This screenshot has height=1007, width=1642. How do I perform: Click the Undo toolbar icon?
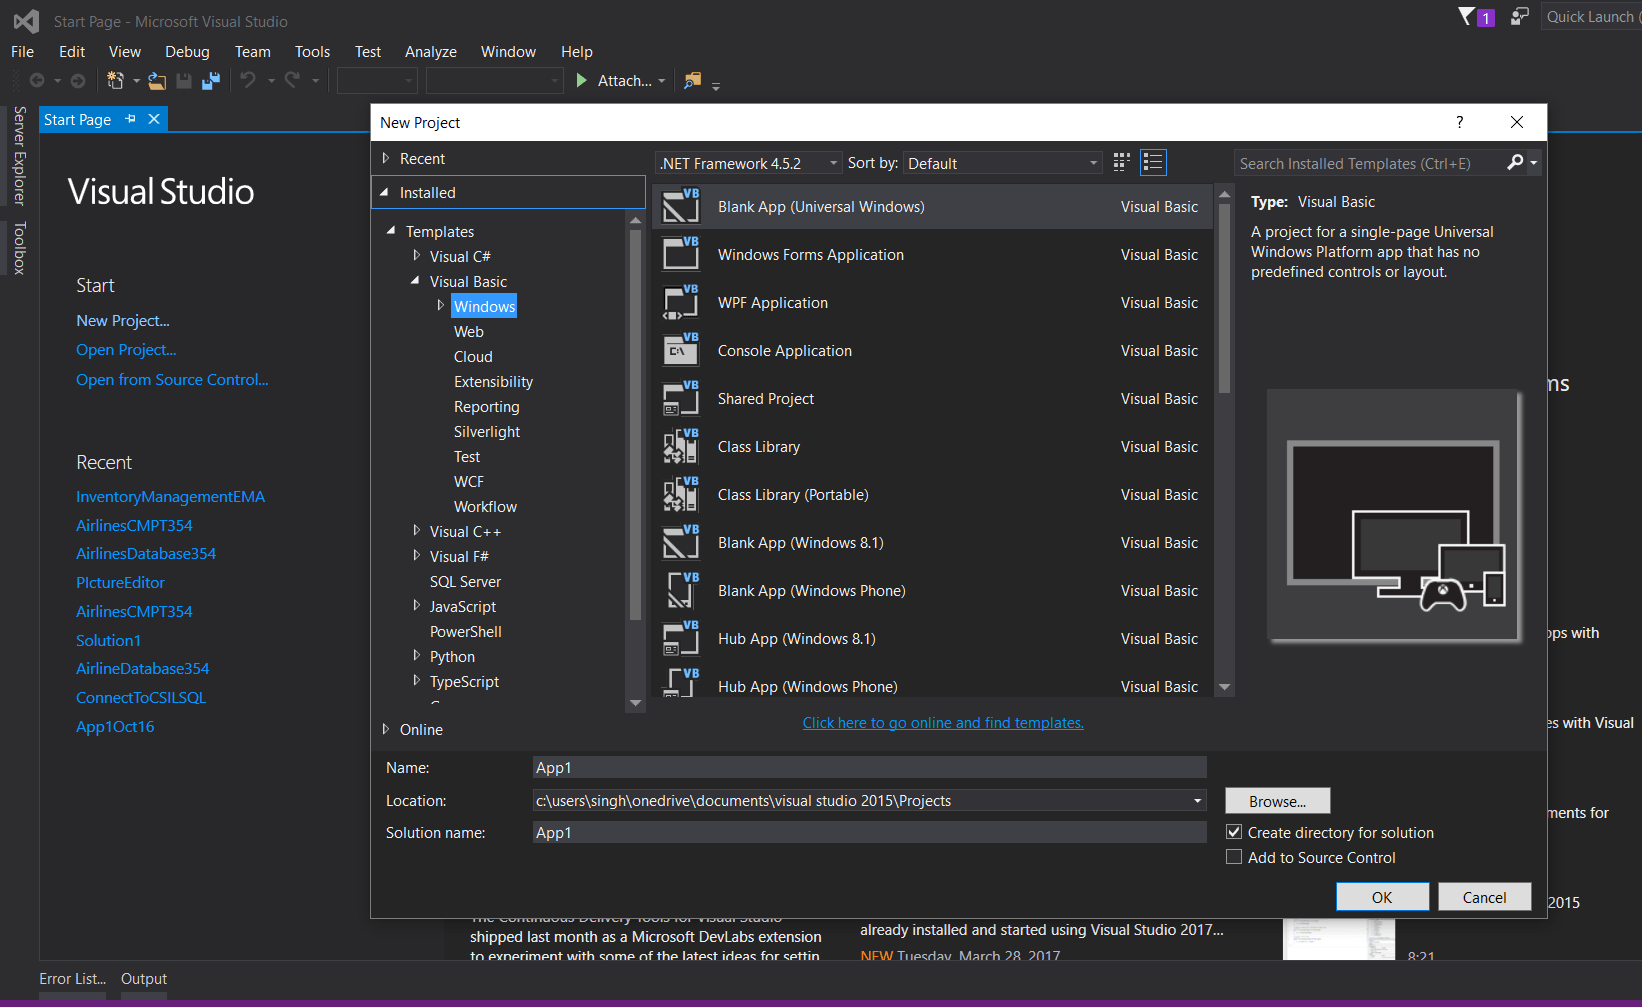[x=248, y=80]
